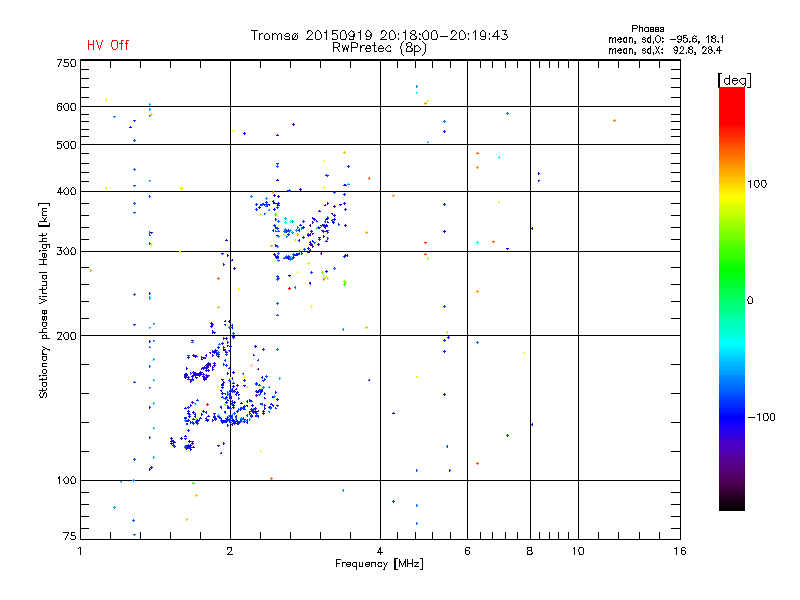
Task: Click the y-axis tick label '400'
Action: [66, 191]
